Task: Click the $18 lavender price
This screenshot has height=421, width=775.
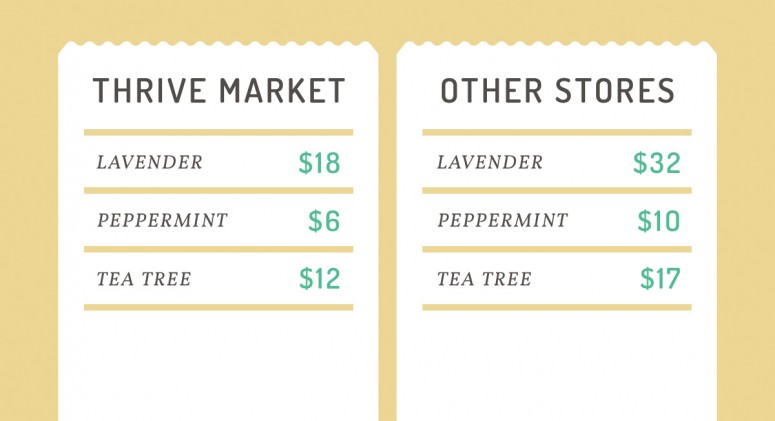Action: [319, 163]
